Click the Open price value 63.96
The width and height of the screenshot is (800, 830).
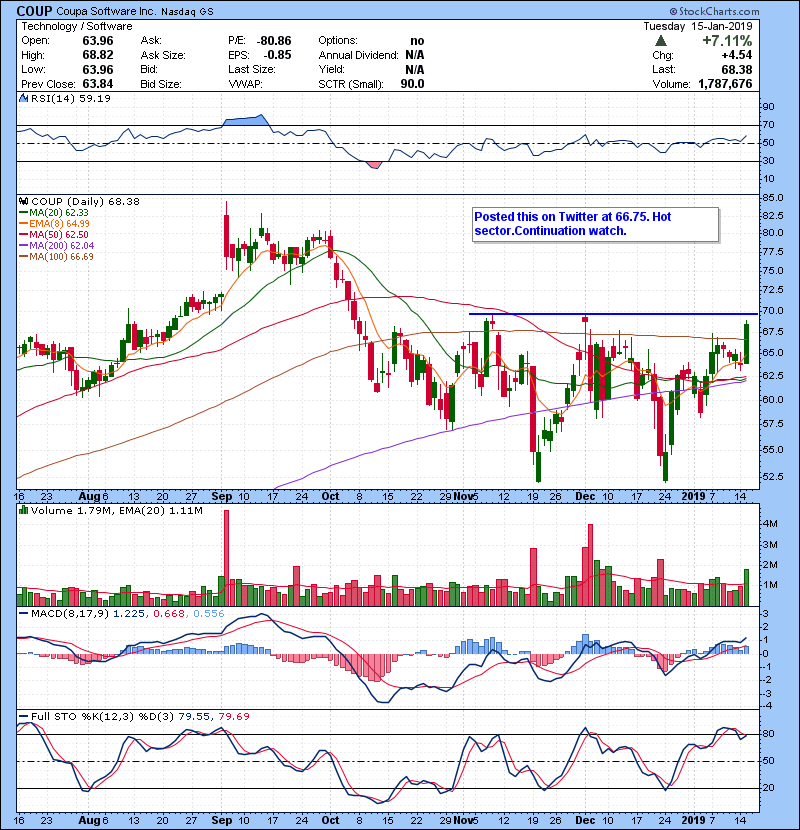tap(98, 41)
